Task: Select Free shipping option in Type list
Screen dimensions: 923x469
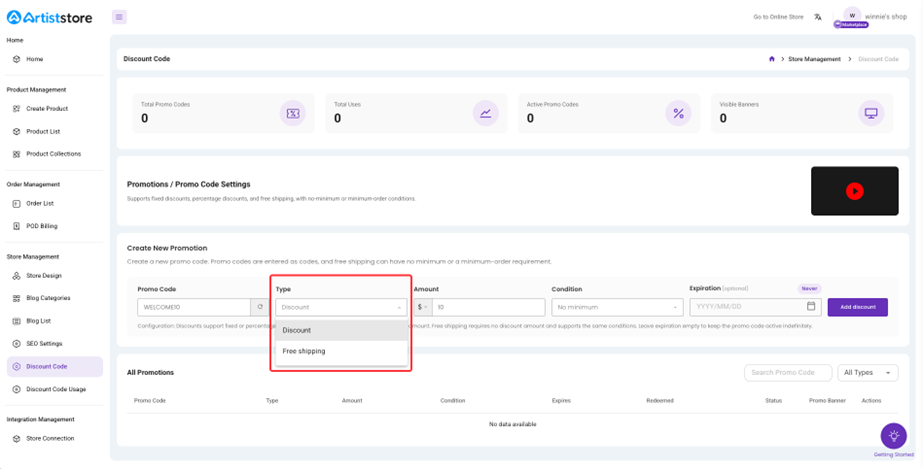Action: point(341,351)
